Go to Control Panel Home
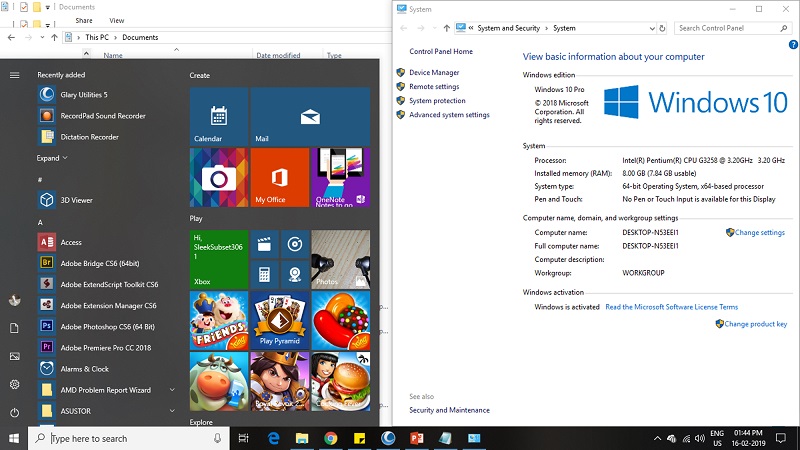The image size is (800, 450). pyautogui.click(x=441, y=52)
